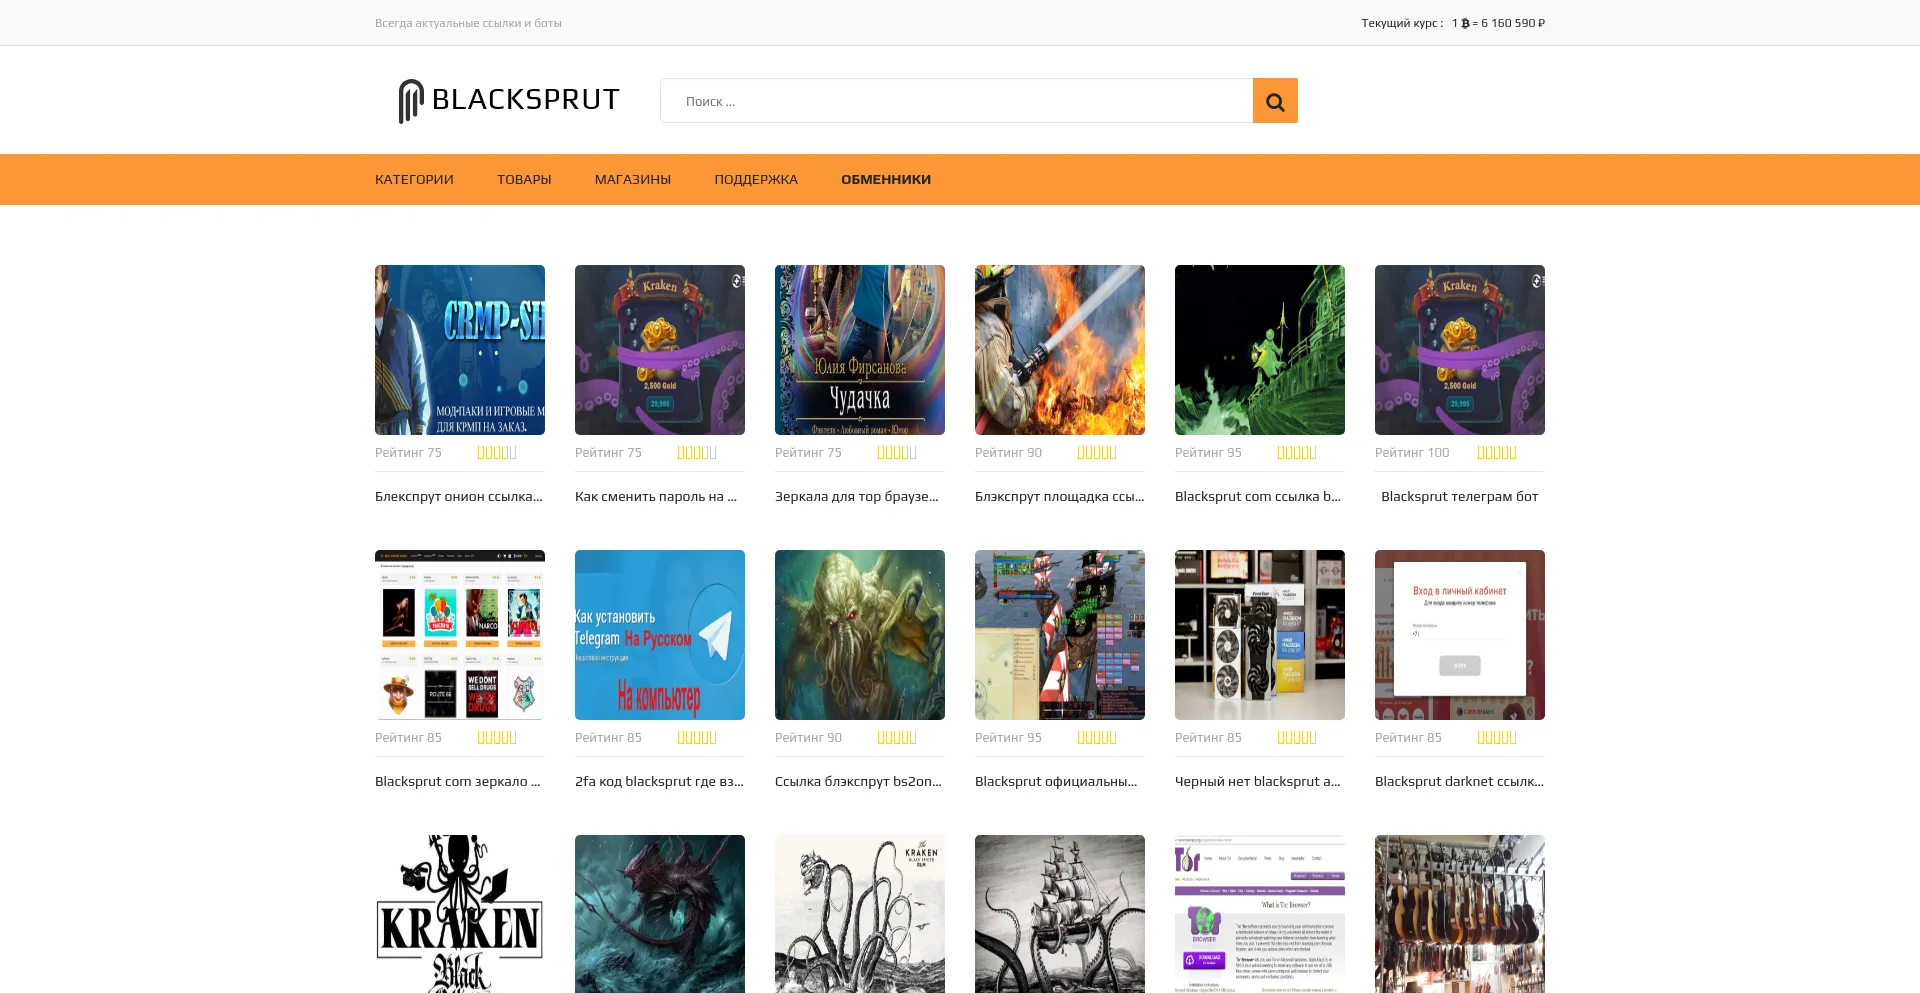Click stars above 'Как сменить пароль на ...'
Image resolution: width=1920 pixels, height=993 pixels.
[x=697, y=453]
